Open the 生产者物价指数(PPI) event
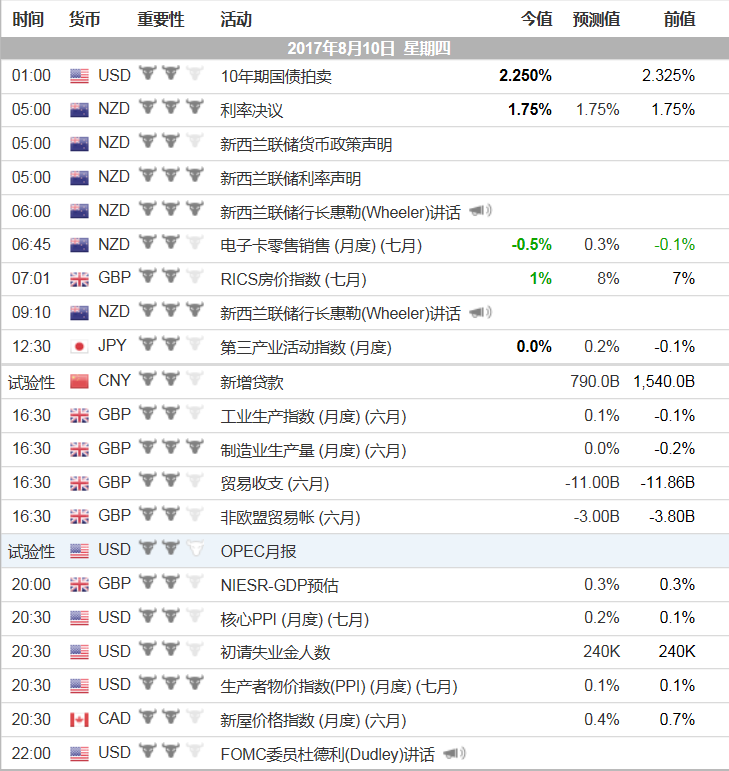The width and height of the screenshot is (729, 771). 339,686
